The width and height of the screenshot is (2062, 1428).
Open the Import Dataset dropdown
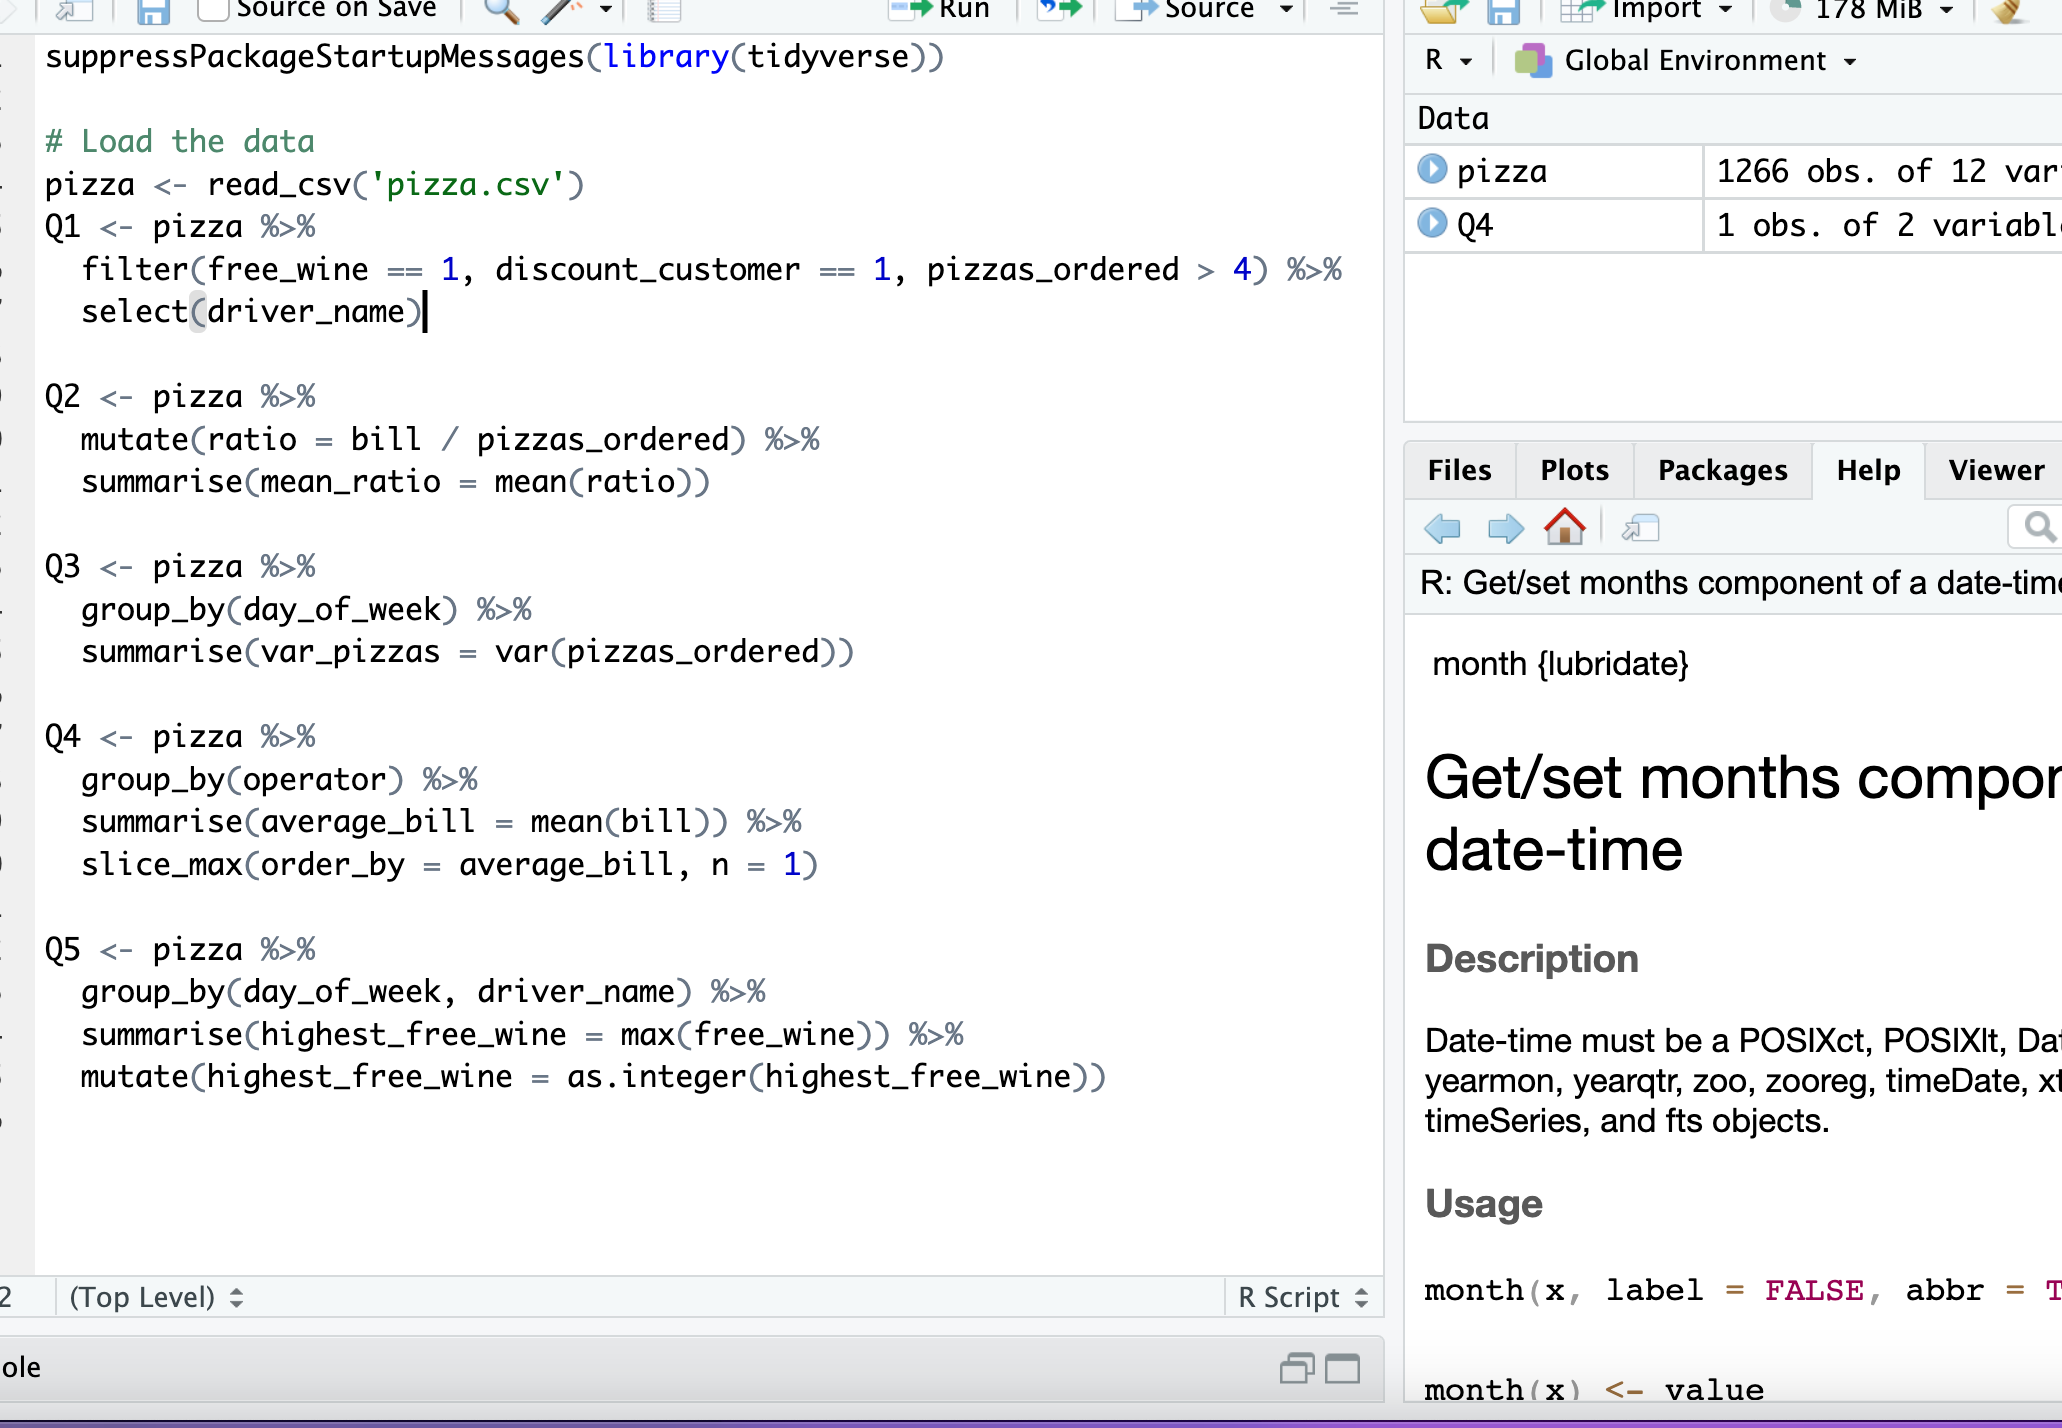(1660, 11)
